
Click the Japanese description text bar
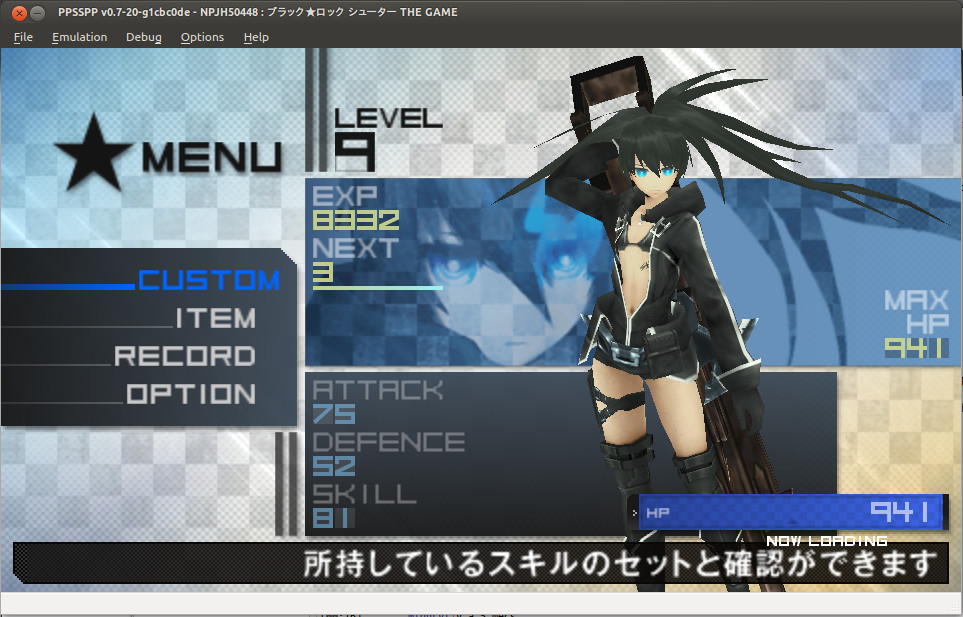481,563
